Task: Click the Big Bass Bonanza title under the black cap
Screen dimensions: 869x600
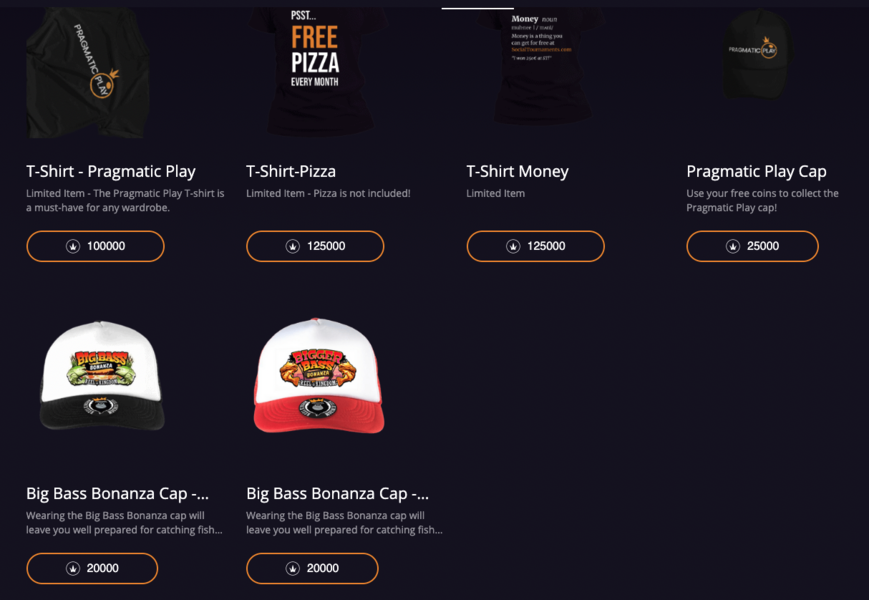Action: click(x=118, y=493)
